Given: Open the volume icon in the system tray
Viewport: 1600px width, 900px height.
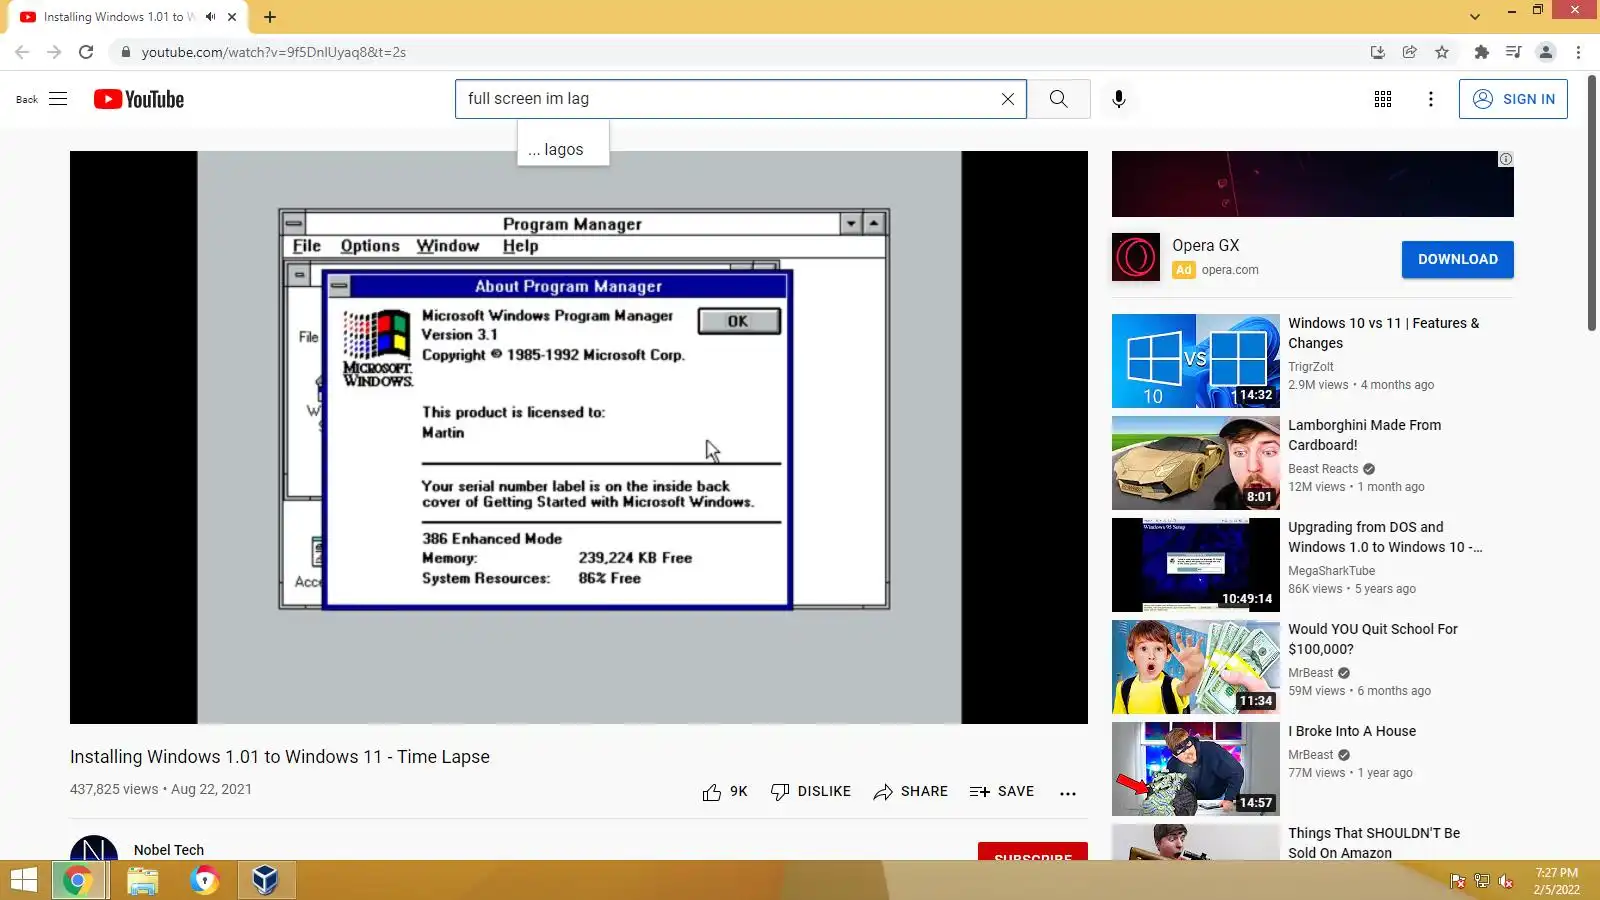Looking at the screenshot, I should 1506,881.
